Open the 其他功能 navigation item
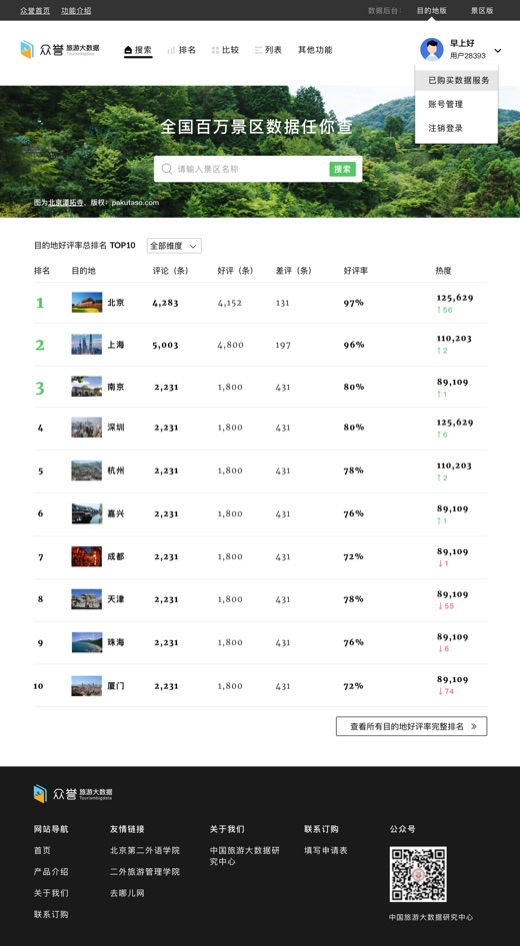 click(315, 50)
